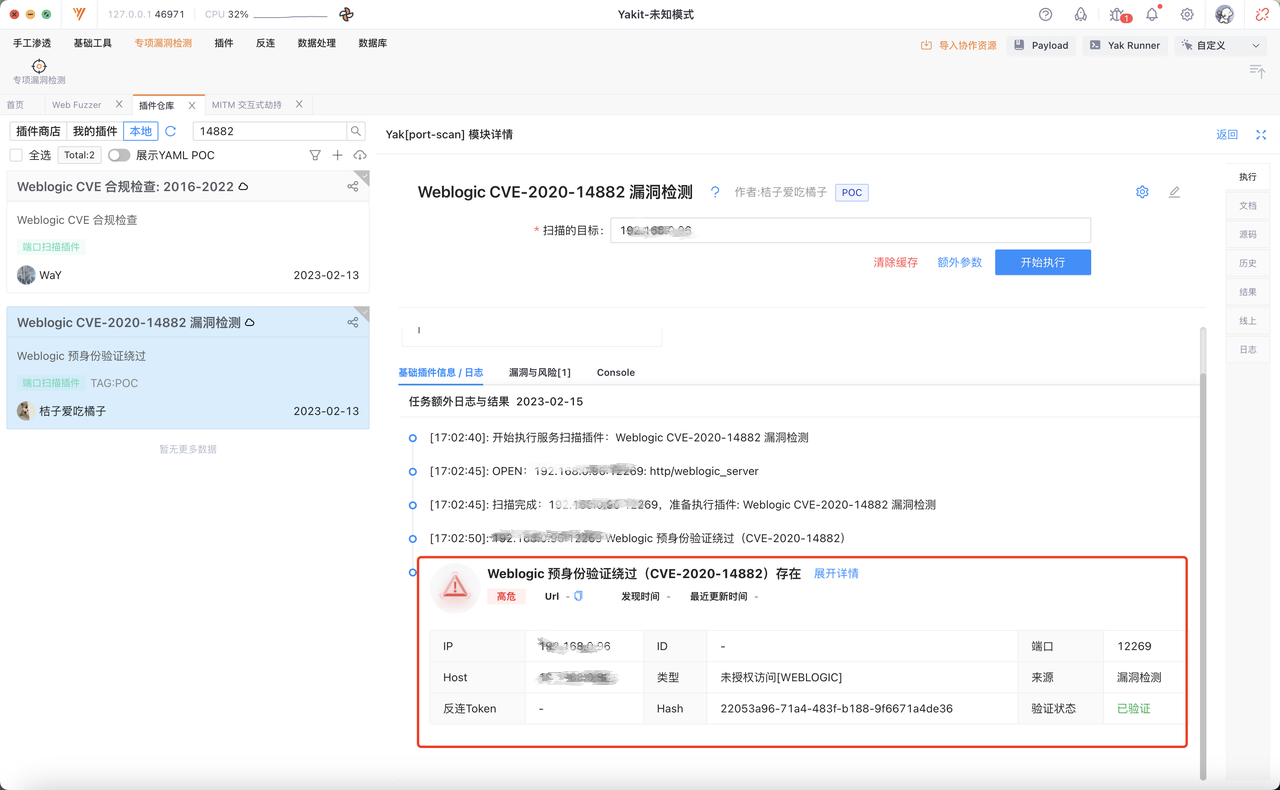Toggle selection corner of CVE 合规检查 card

coord(362,177)
